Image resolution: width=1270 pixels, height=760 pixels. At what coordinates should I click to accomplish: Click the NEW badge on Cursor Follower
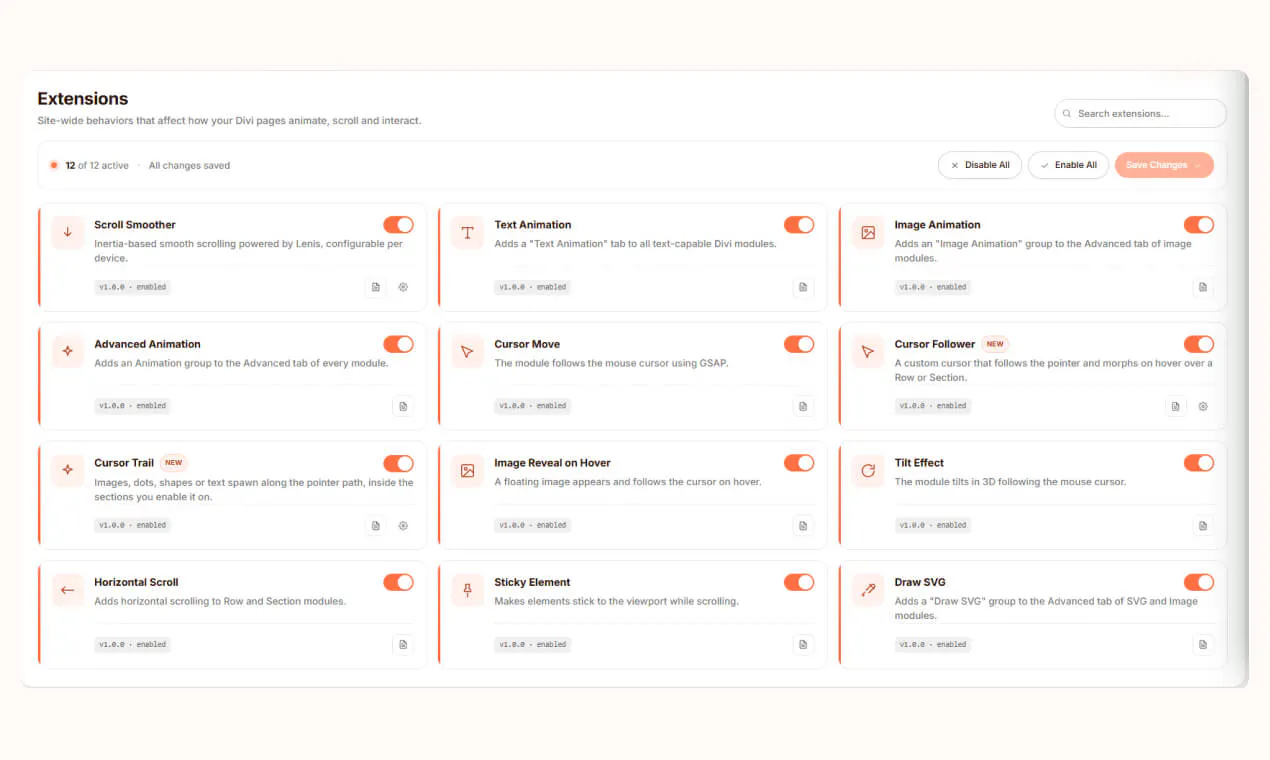point(995,344)
